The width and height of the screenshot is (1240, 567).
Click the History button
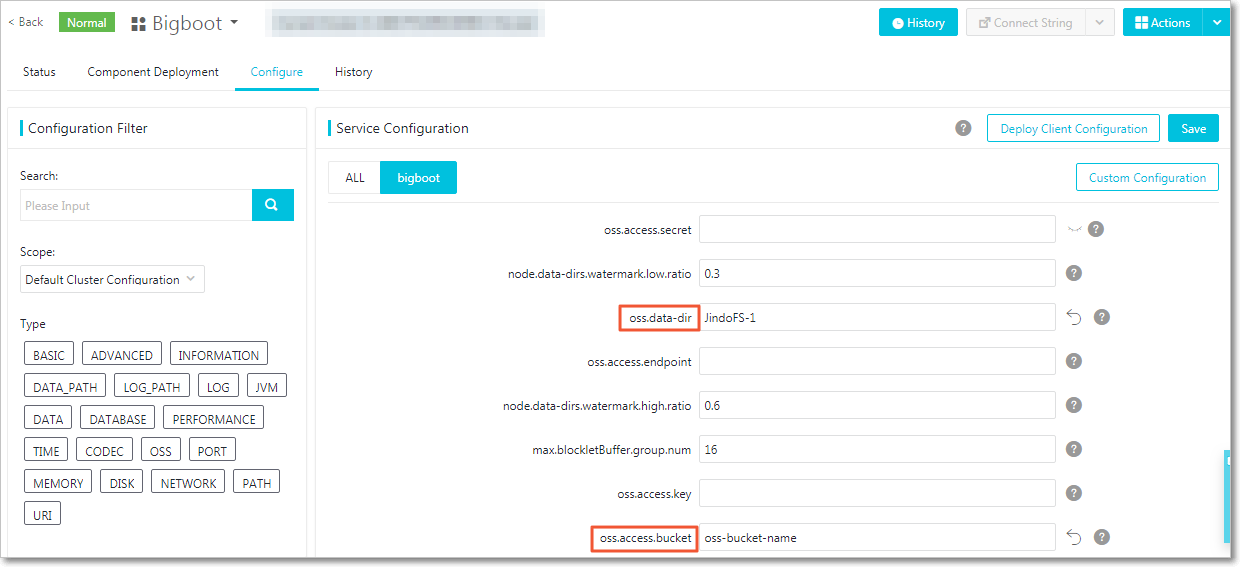918,22
